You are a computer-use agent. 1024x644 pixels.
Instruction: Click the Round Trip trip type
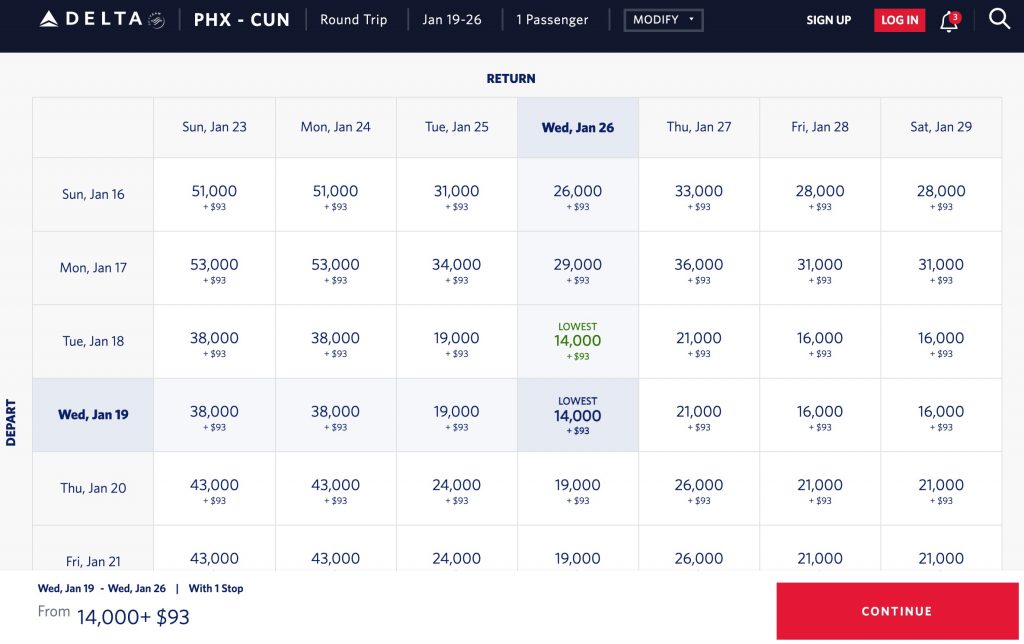[x=353, y=20]
